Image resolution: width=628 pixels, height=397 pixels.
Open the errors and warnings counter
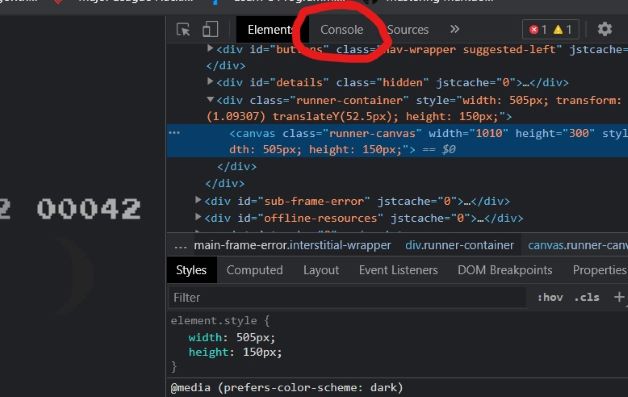point(550,29)
